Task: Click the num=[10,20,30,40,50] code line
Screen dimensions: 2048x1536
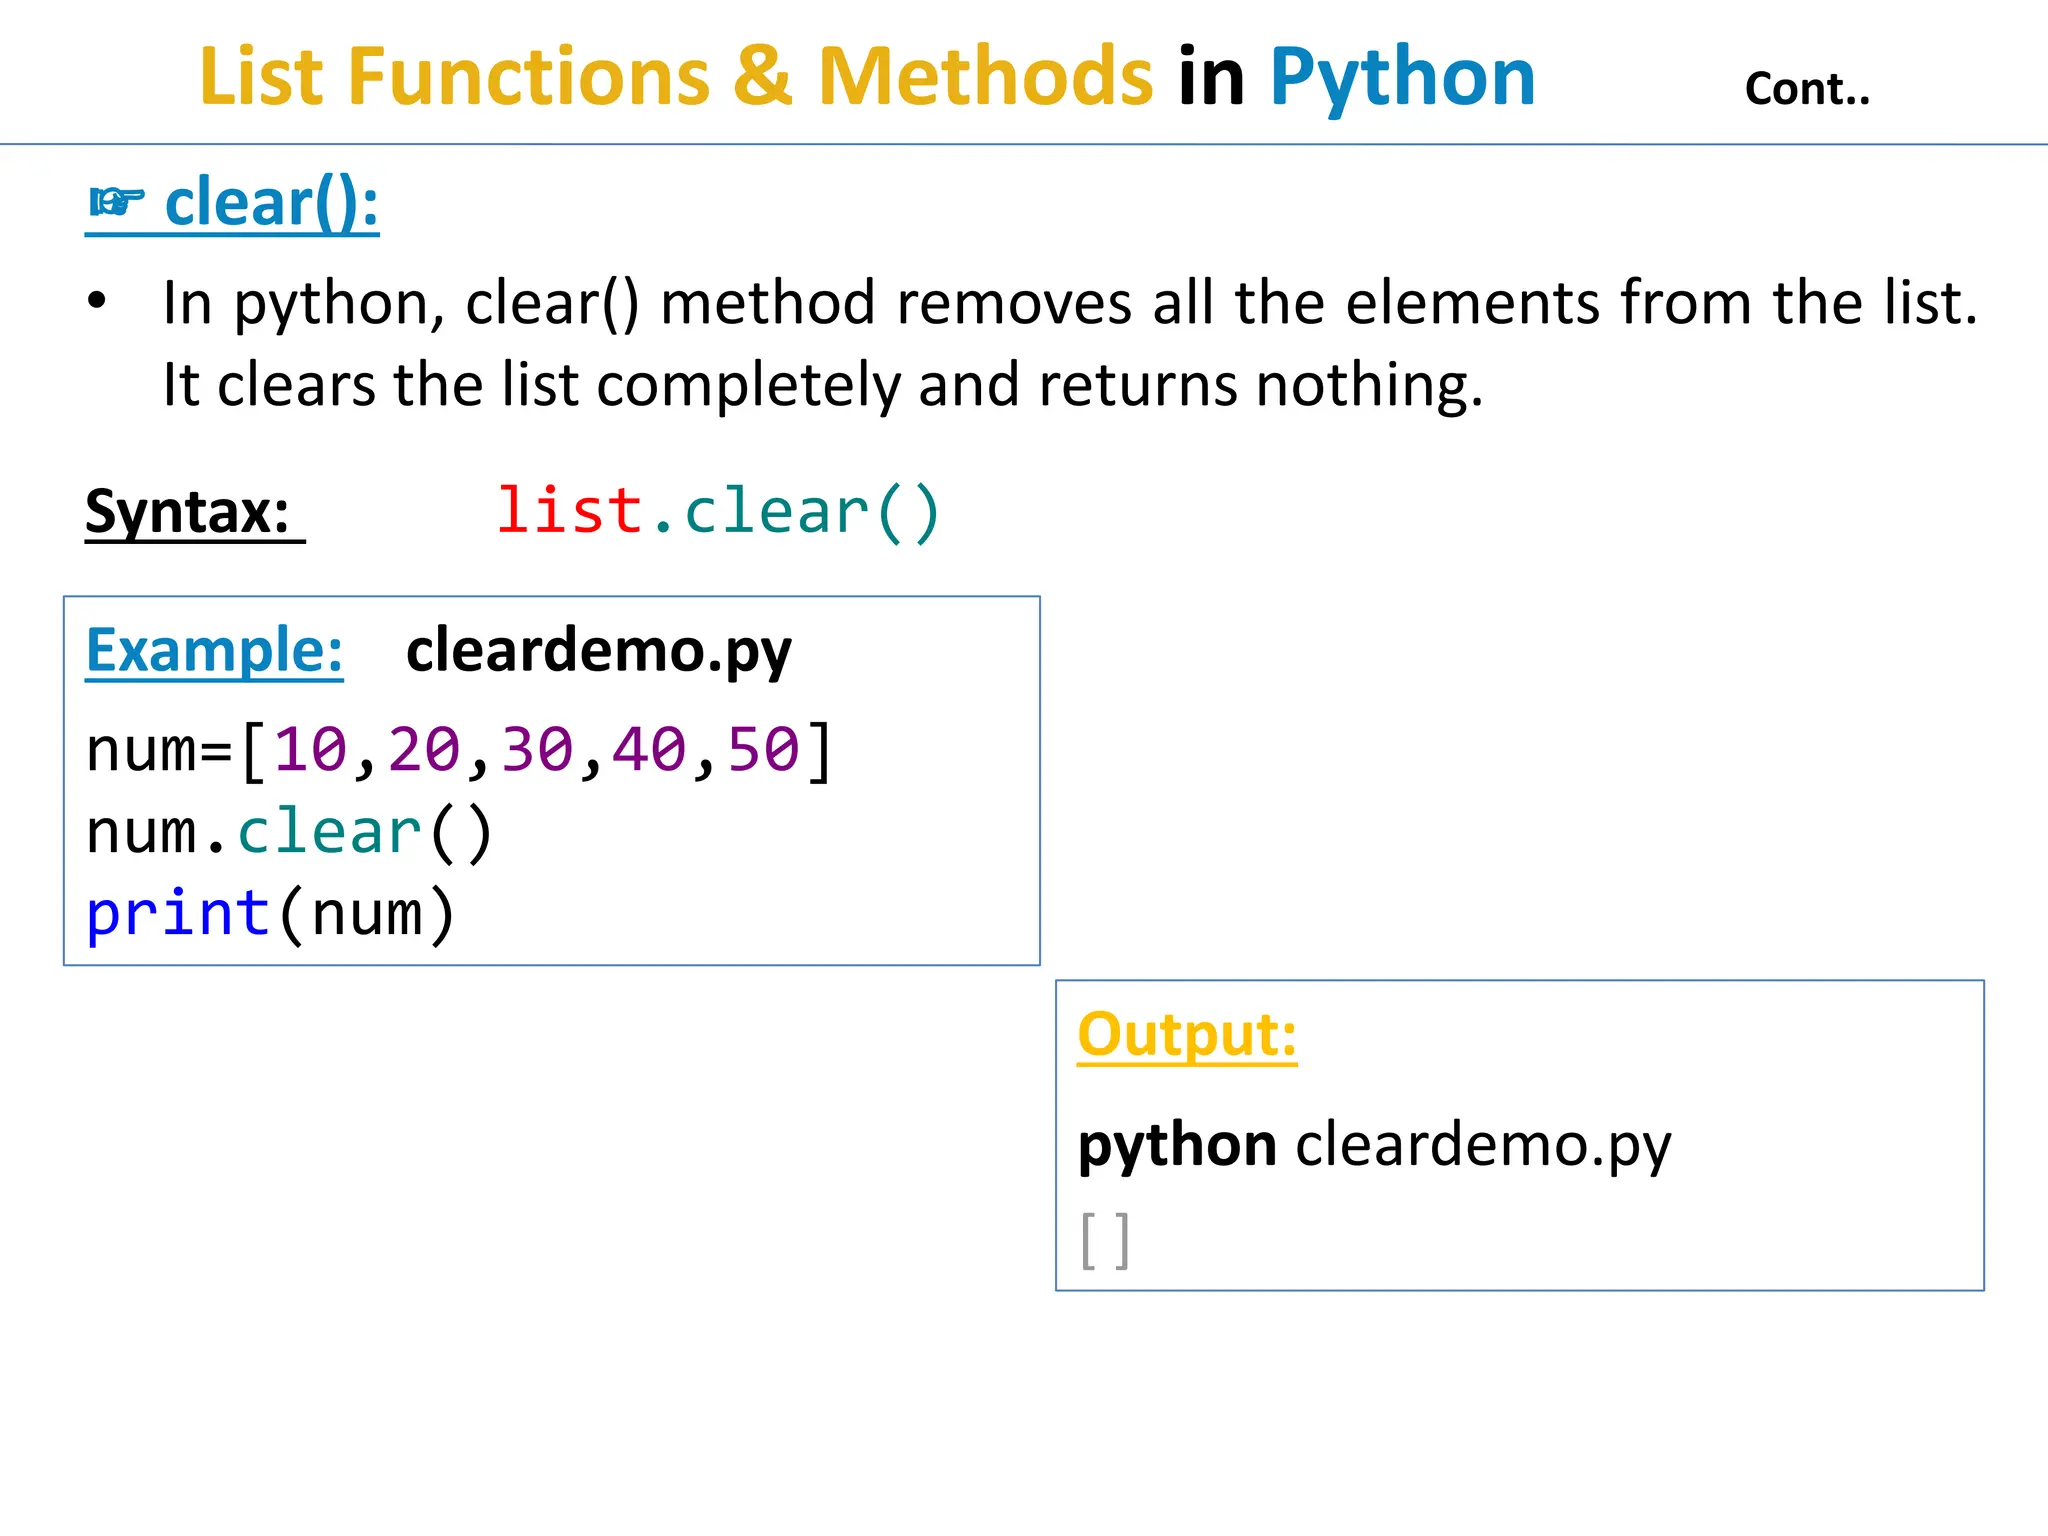Action: pyautogui.click(x=459, y=750)
